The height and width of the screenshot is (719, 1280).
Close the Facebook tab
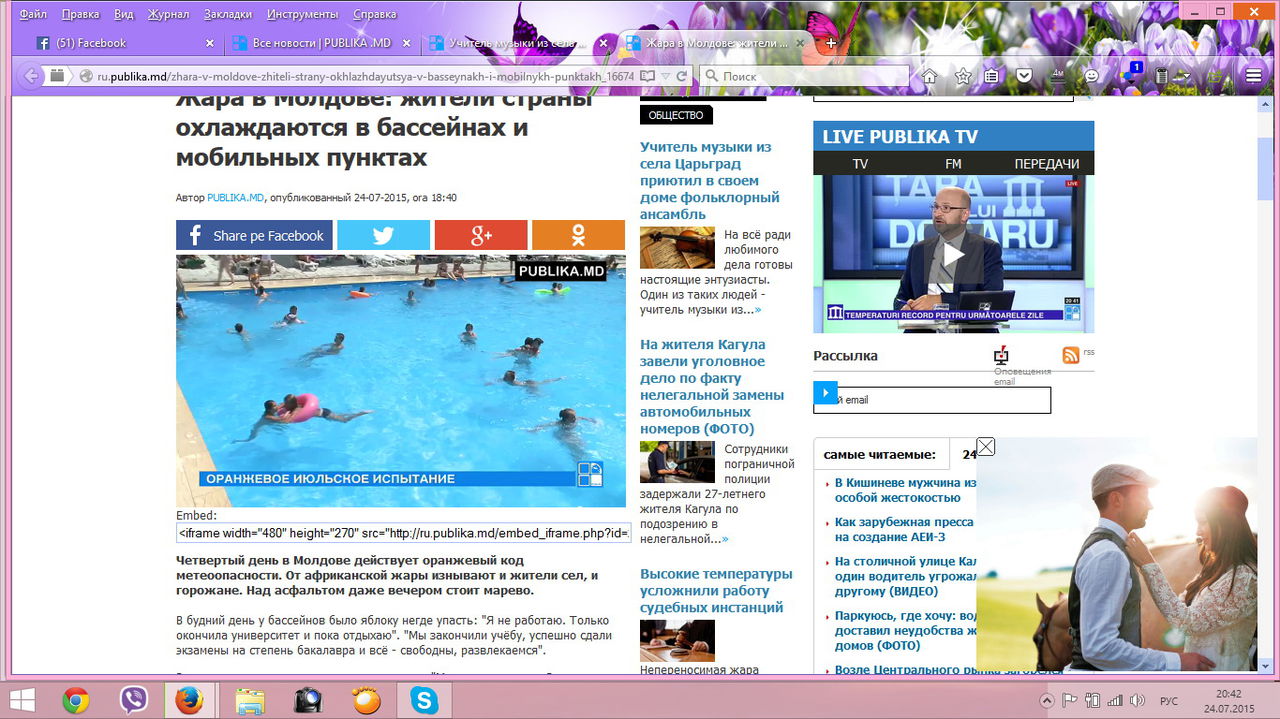209,43
